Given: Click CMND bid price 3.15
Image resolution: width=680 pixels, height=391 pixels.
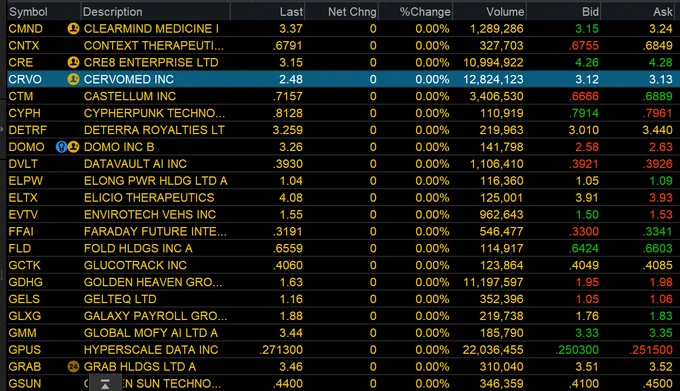Looking at the screenshot, I should pyautogui.click(x=587, y=29).
